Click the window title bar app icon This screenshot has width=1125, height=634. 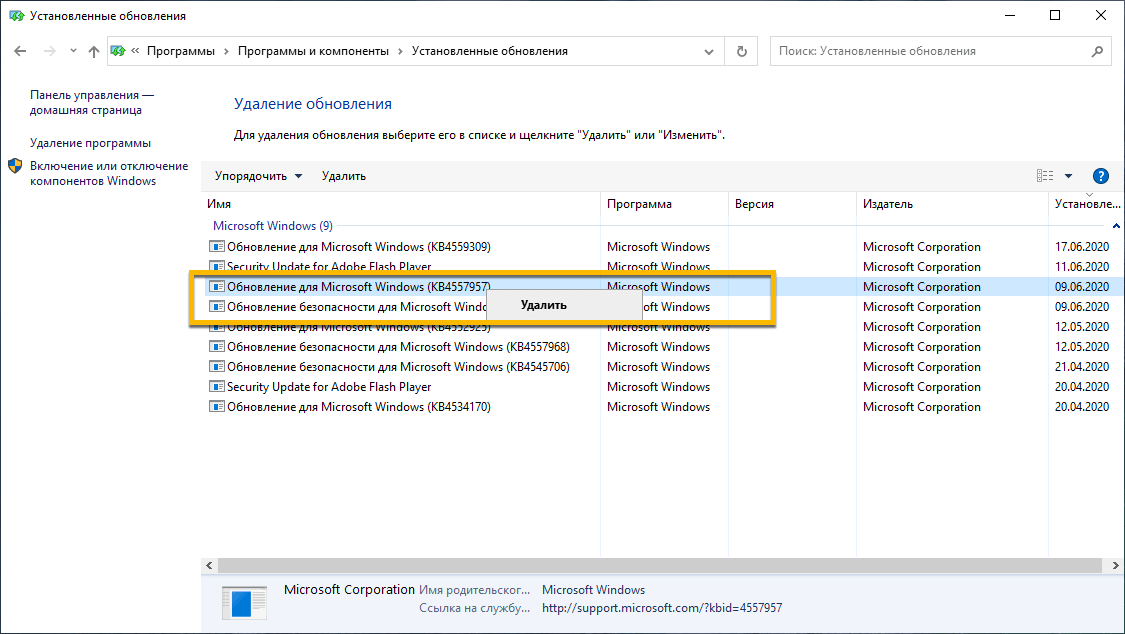tap(17, 16)
